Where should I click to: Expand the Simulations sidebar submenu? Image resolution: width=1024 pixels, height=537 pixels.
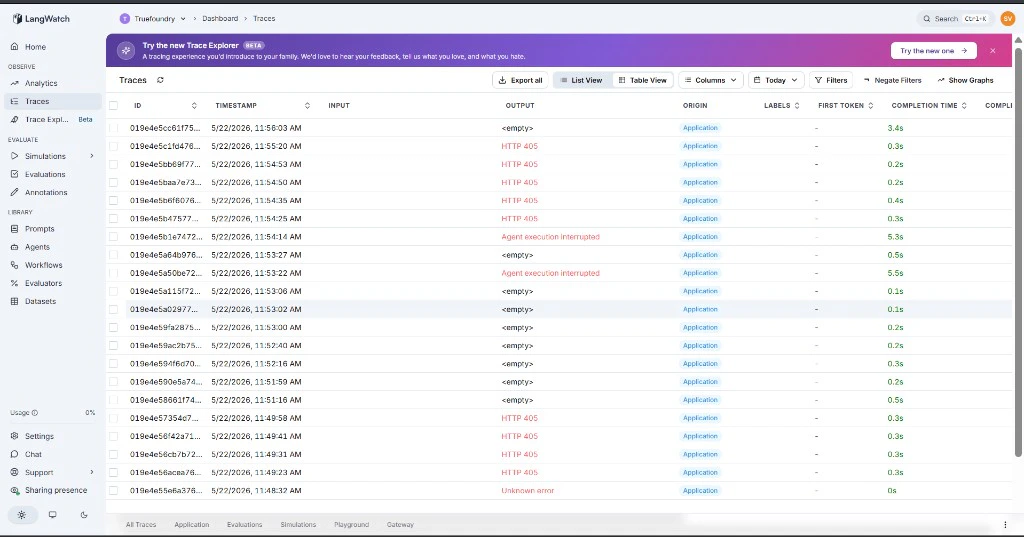[91, 156]
